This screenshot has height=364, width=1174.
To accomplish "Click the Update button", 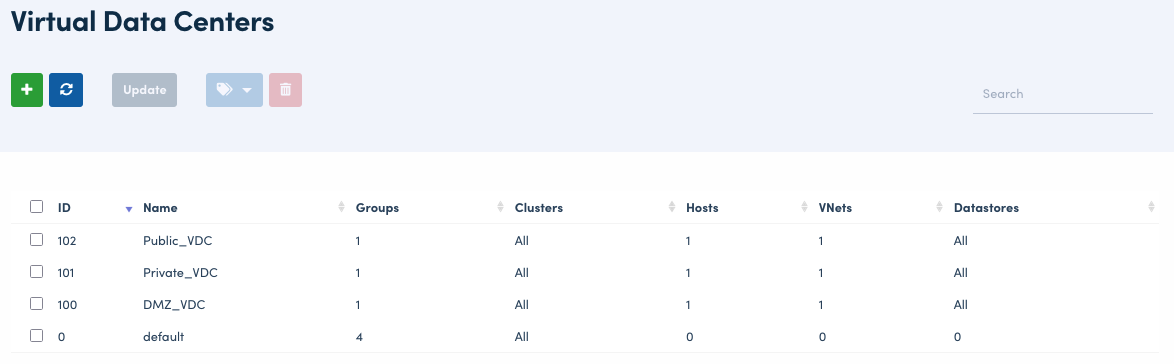I will point(145,90).
